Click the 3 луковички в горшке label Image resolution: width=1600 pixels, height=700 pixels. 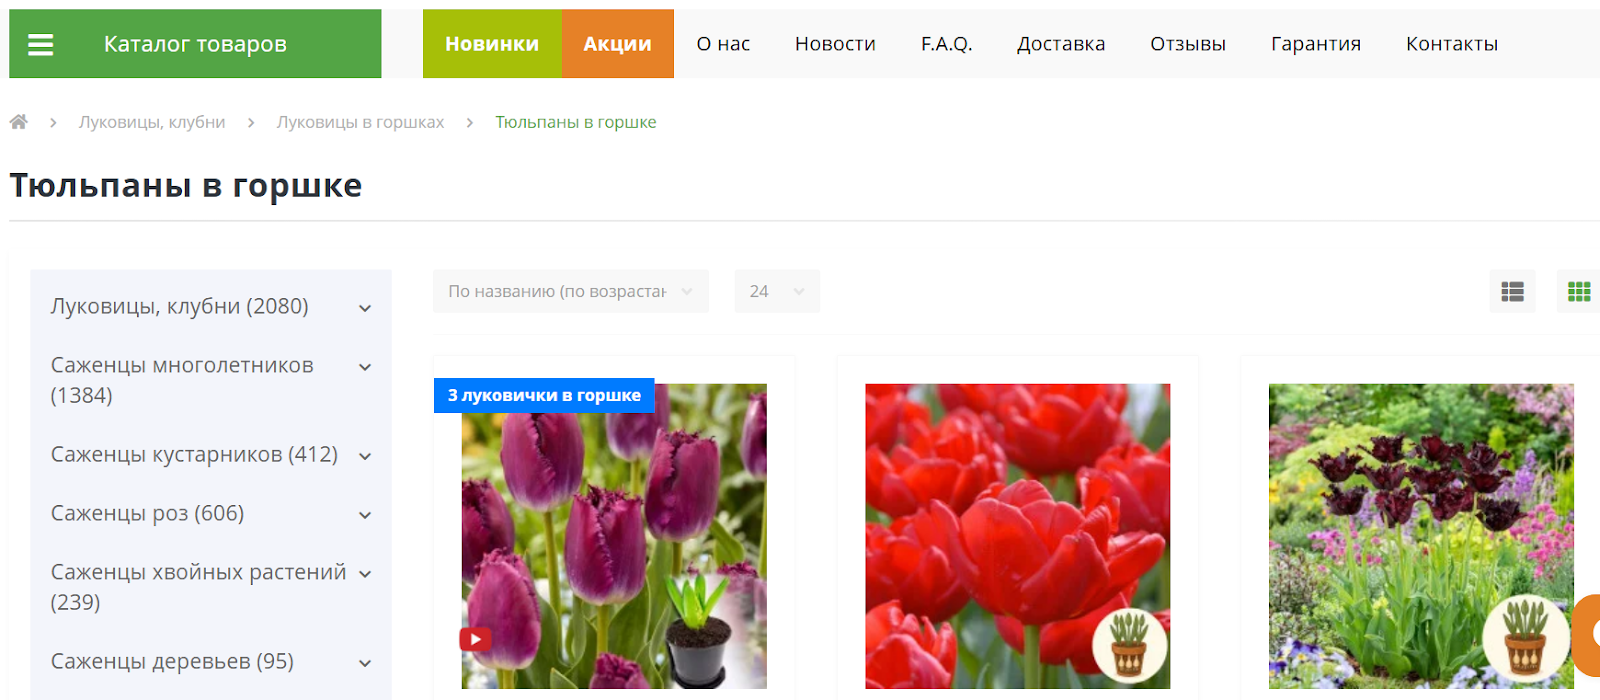[x=544, y=395]
